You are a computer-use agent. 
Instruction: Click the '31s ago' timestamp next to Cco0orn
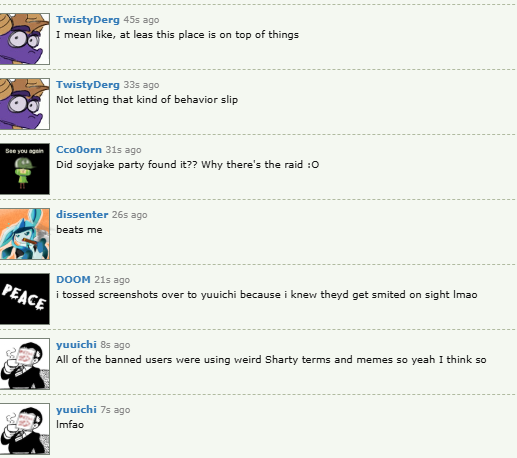[123, 150]
